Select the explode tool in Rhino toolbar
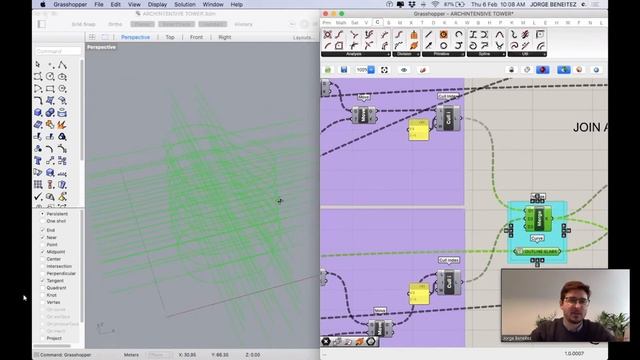Viewport: 640px width, 360px height. (x=62, y=124)
